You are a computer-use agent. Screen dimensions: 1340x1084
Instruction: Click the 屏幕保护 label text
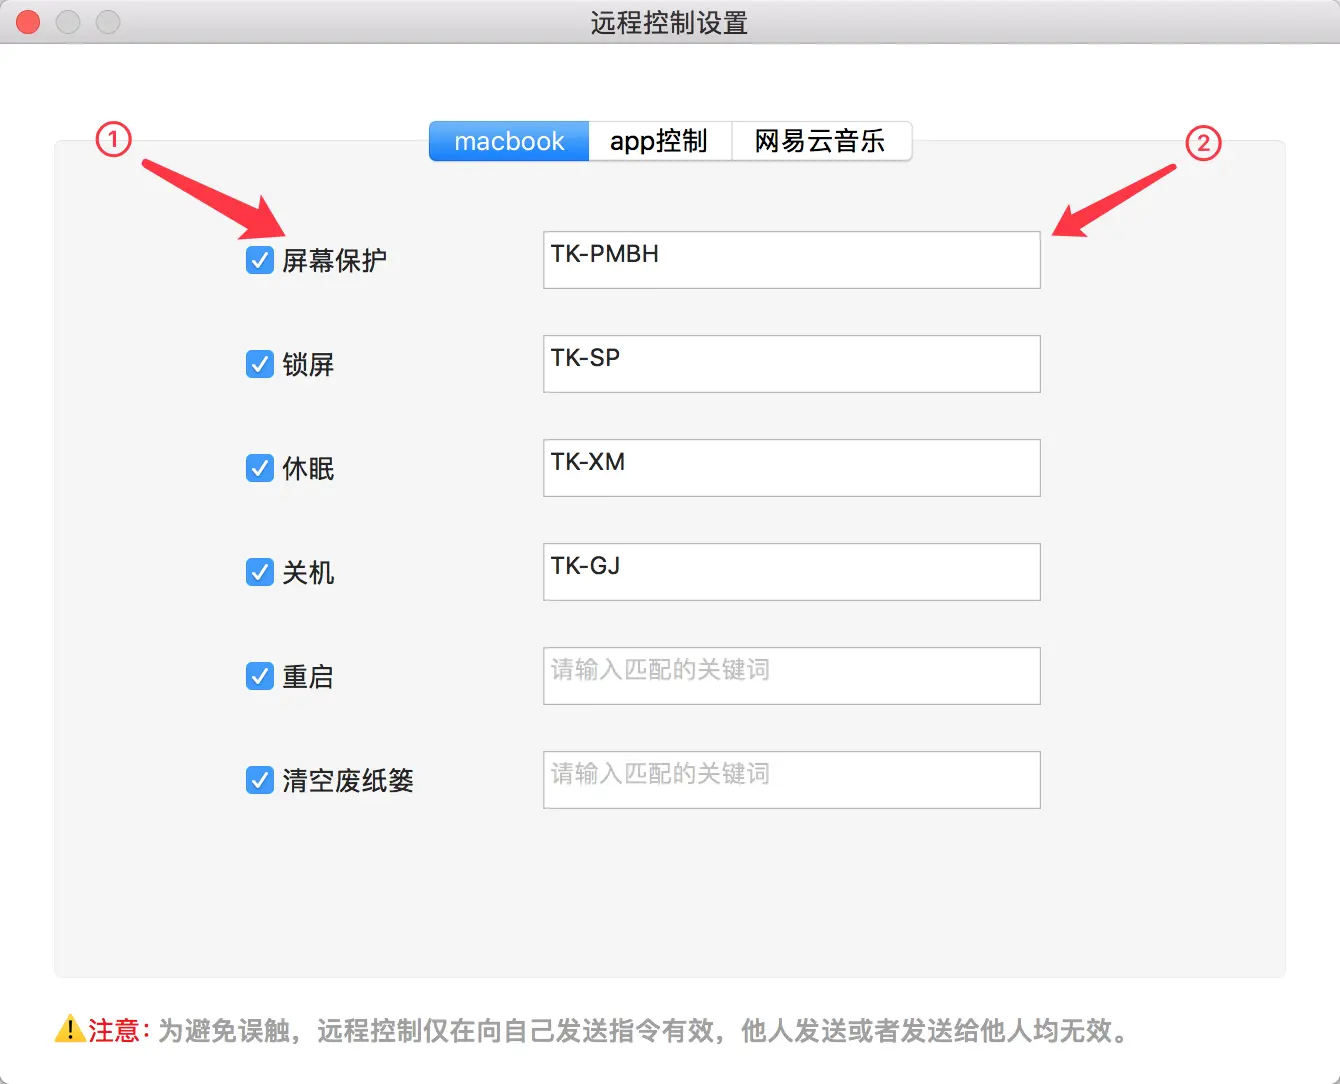(334, 261)
